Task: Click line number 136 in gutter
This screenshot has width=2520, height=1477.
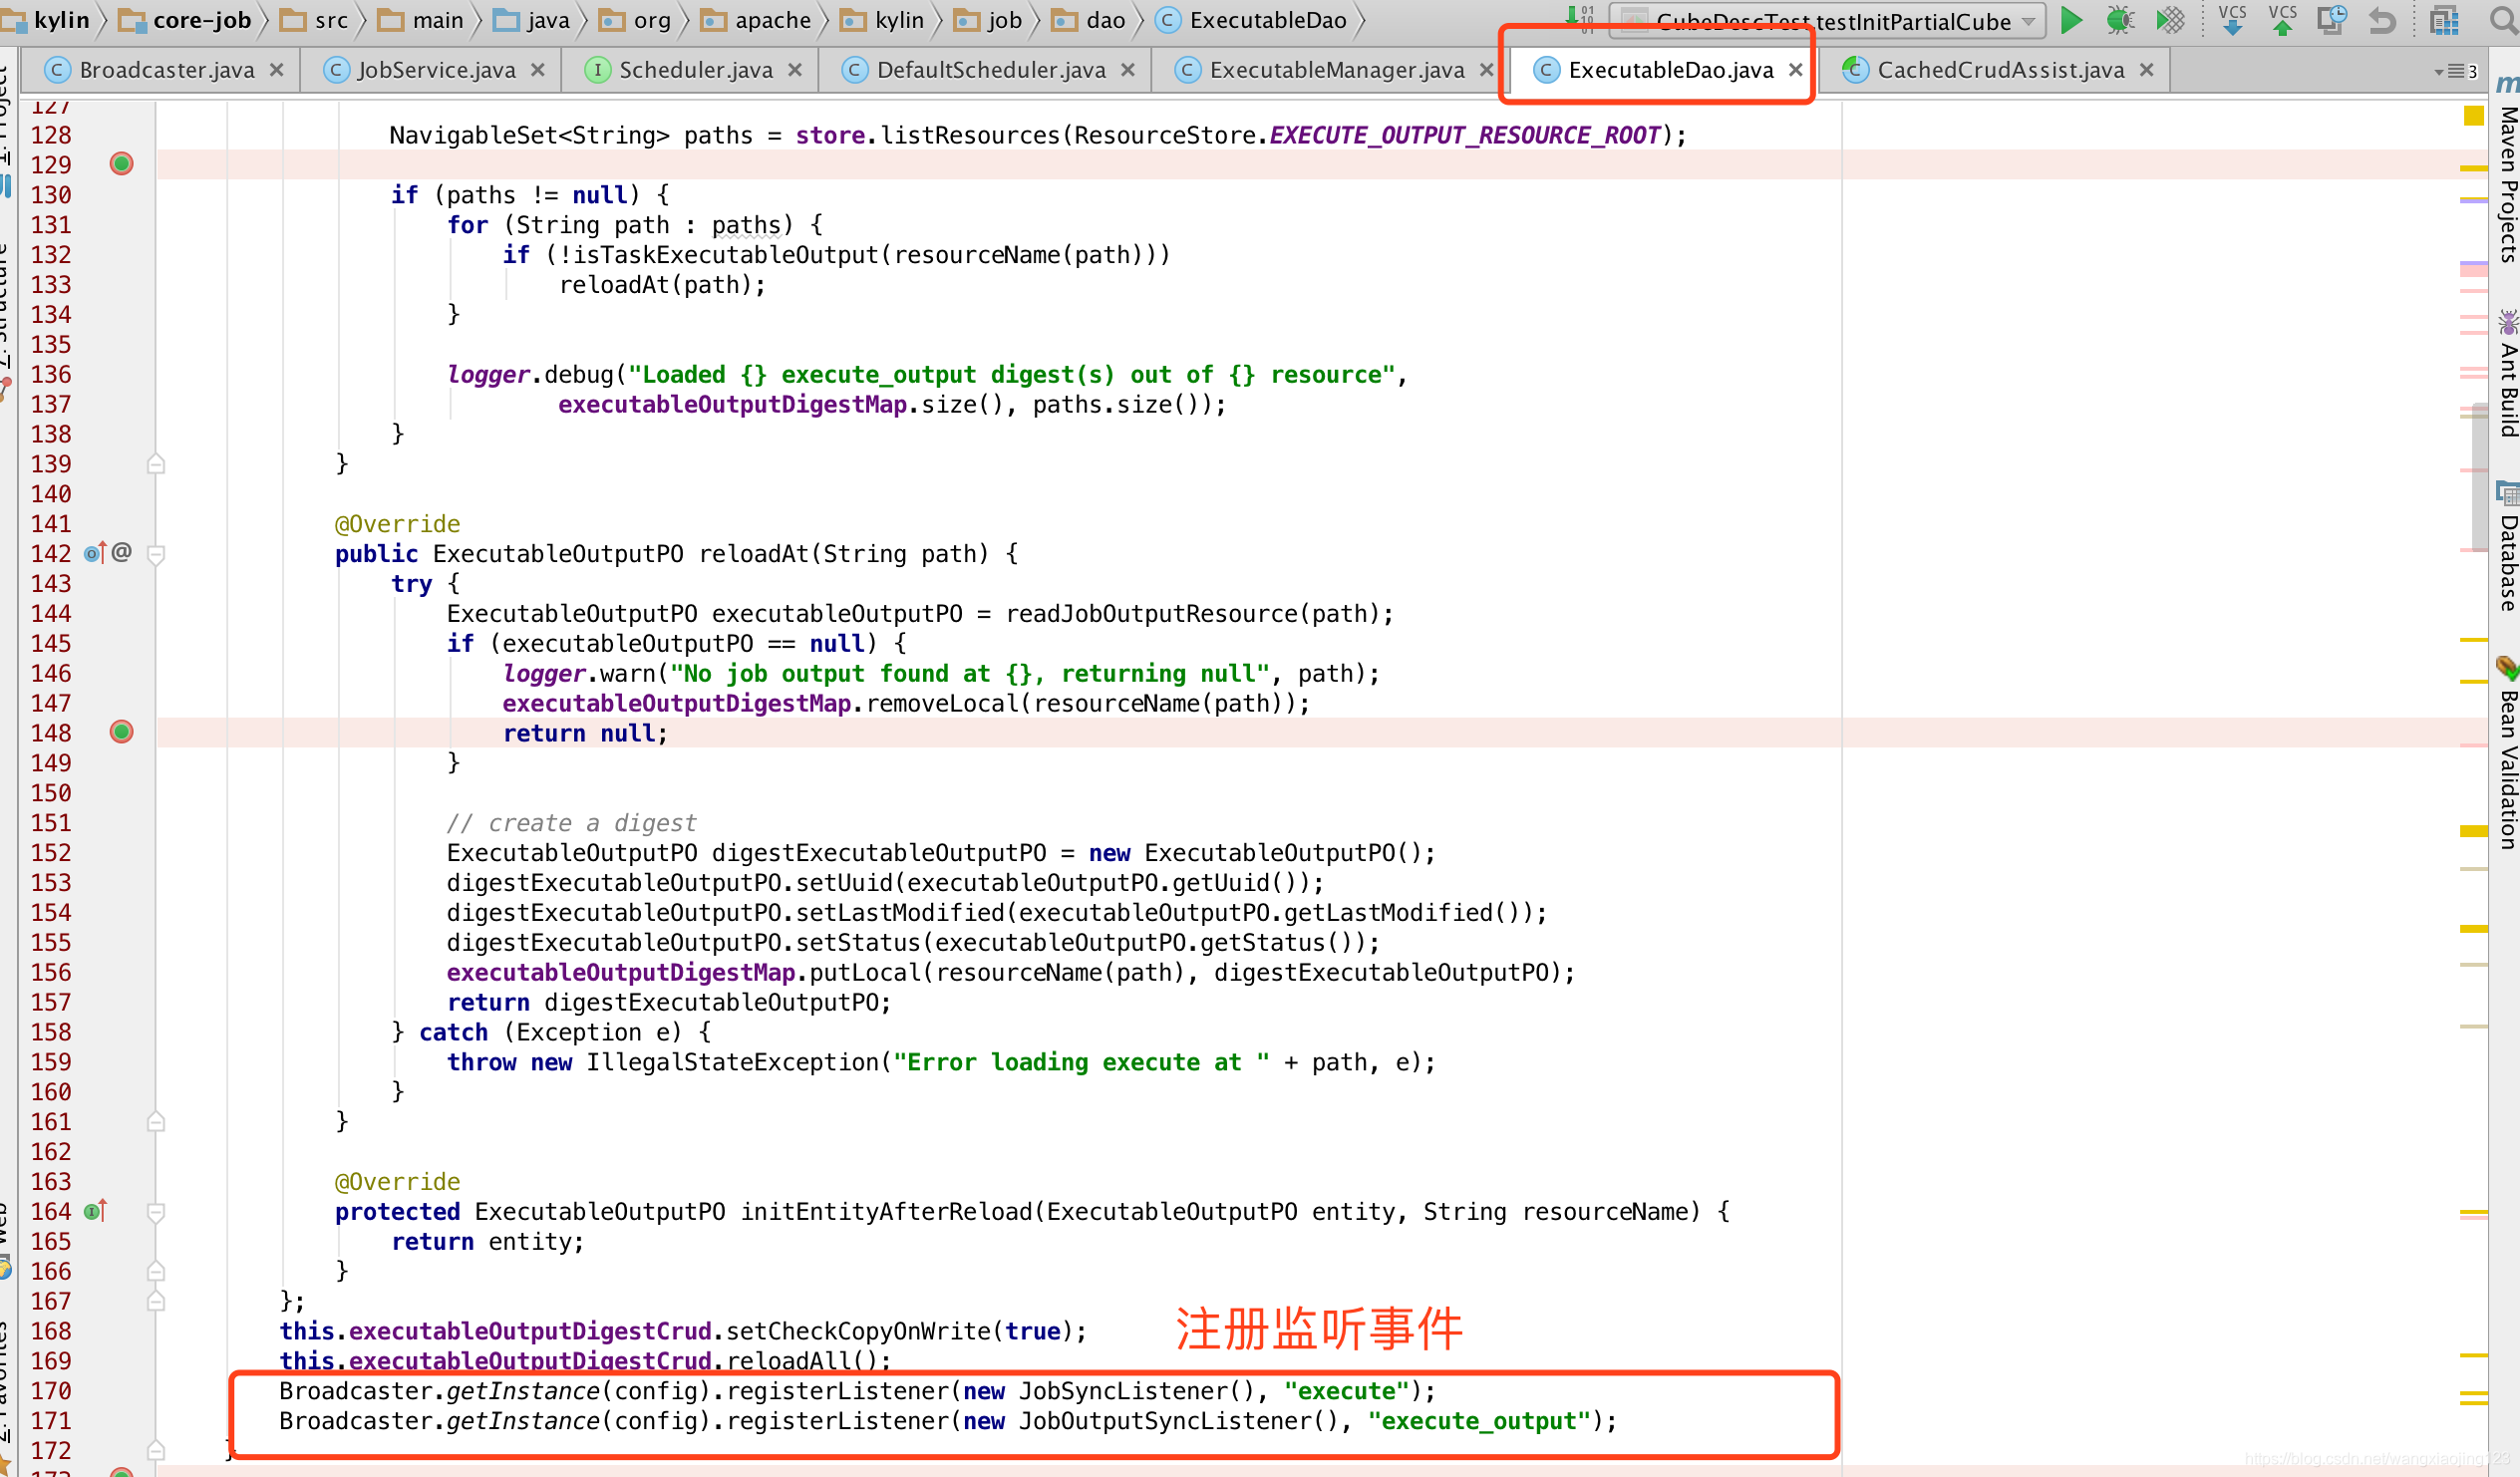Action: [x=51, y=374]
